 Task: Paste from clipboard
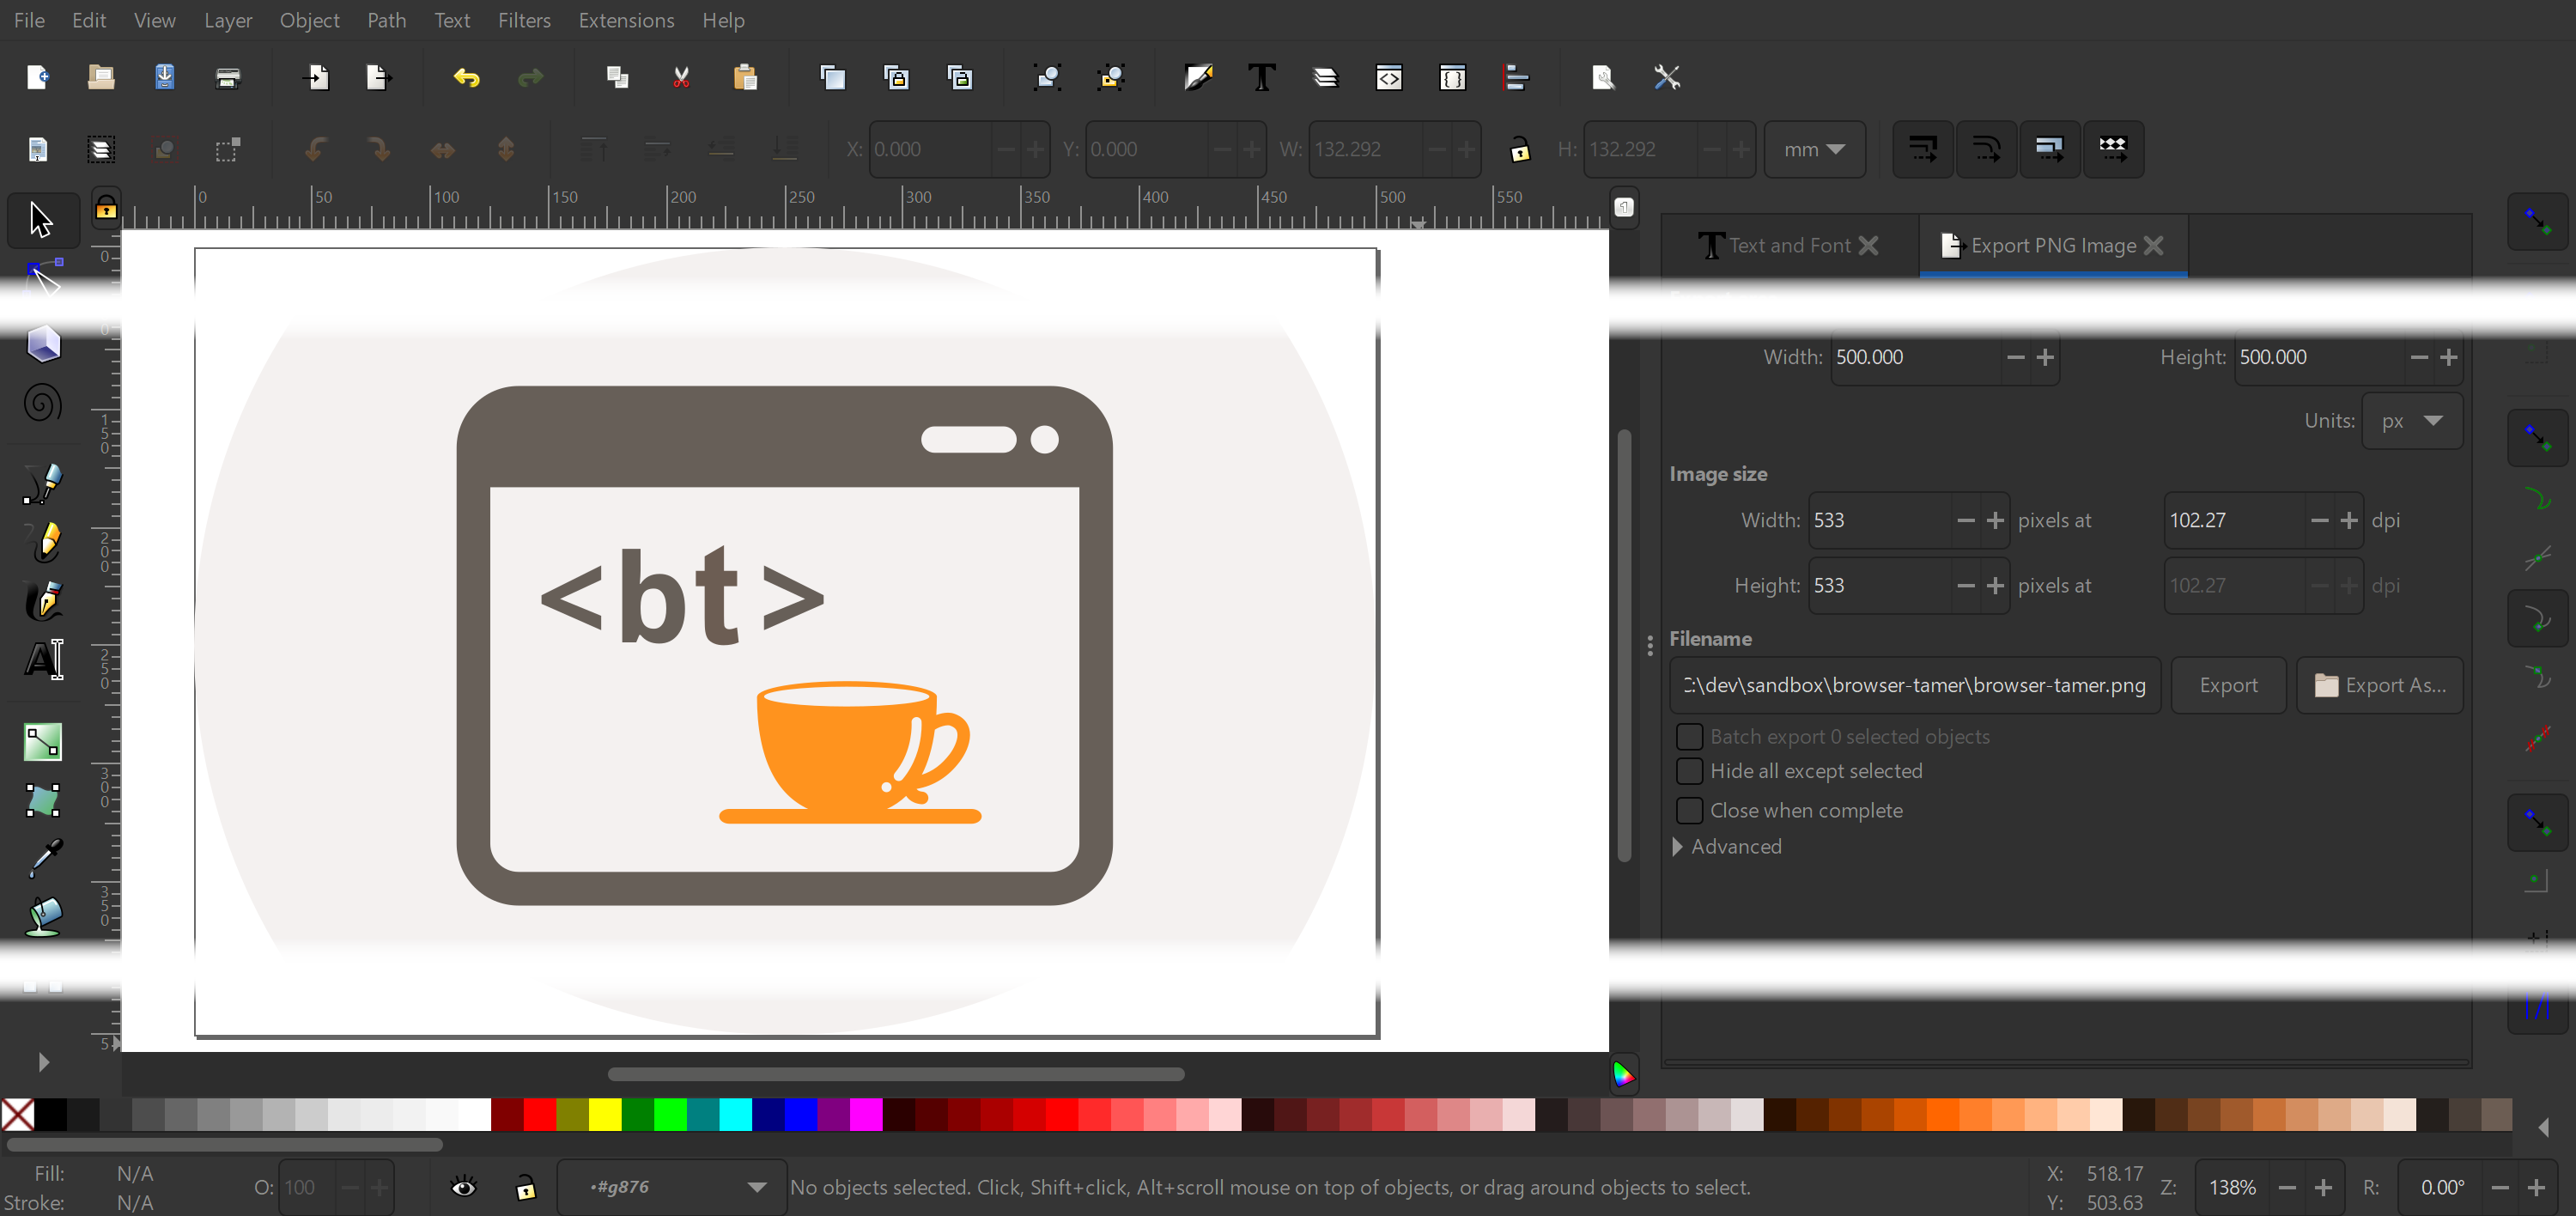(745, 77)
